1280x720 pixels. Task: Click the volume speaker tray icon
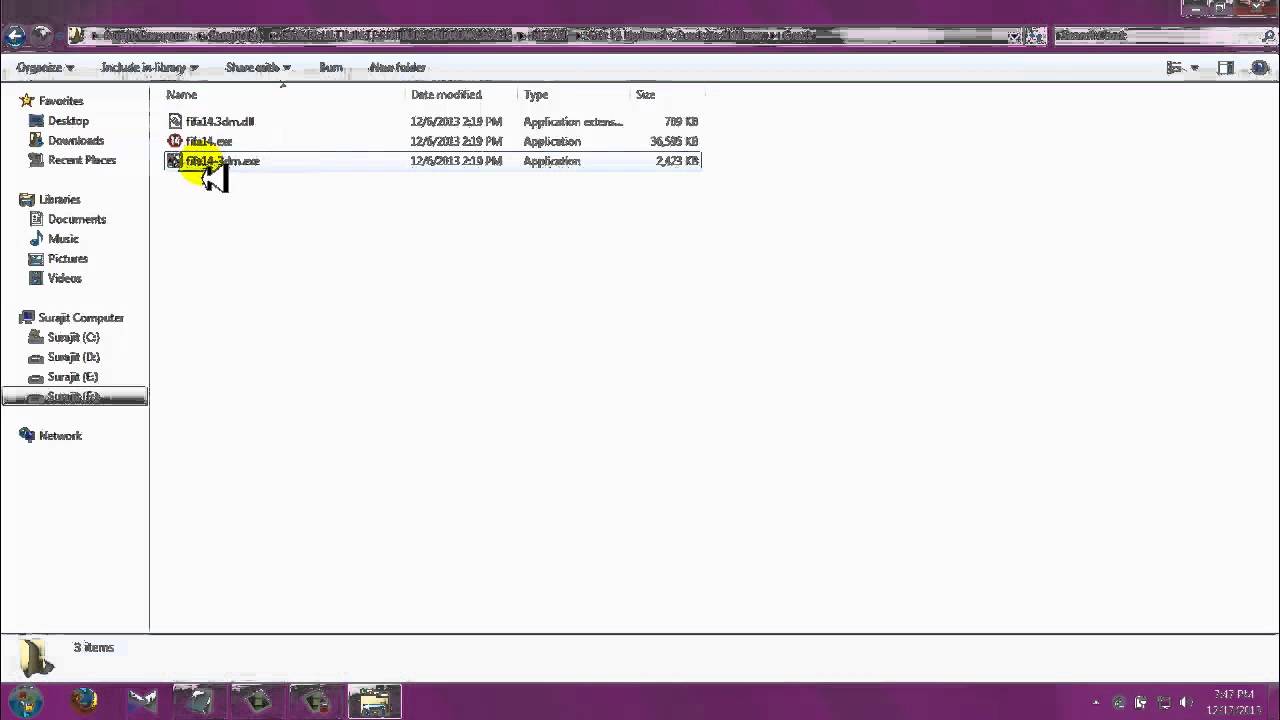tap(1186, 703)
